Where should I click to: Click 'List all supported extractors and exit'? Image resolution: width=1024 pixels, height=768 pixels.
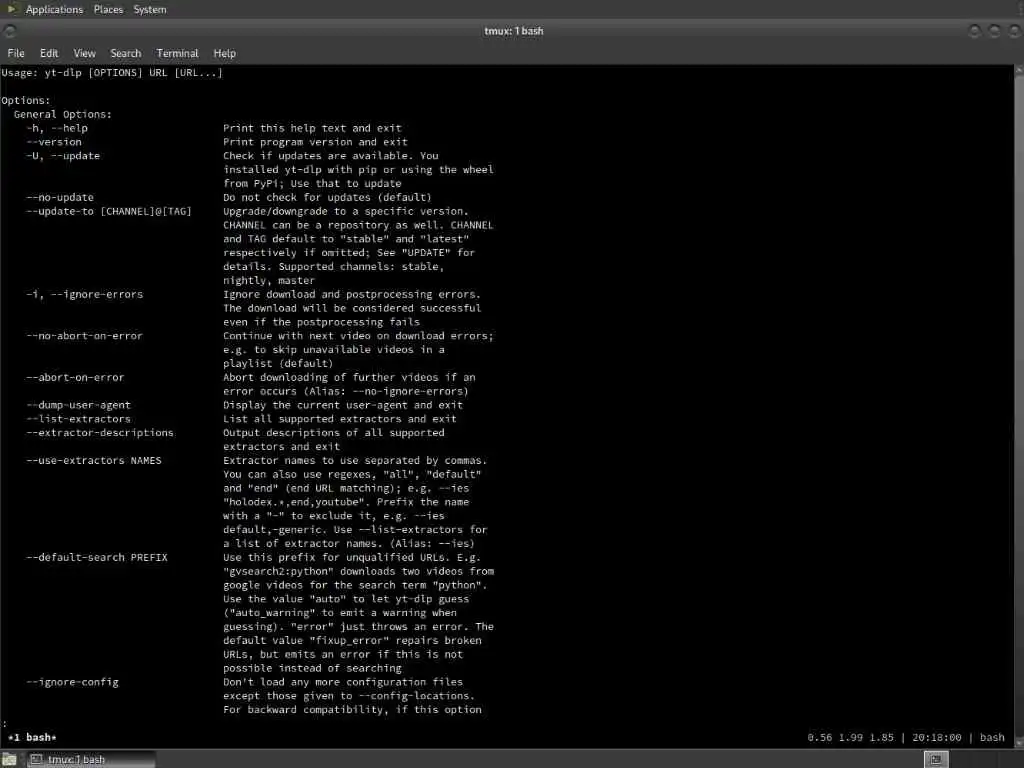(x=340, y=419)
